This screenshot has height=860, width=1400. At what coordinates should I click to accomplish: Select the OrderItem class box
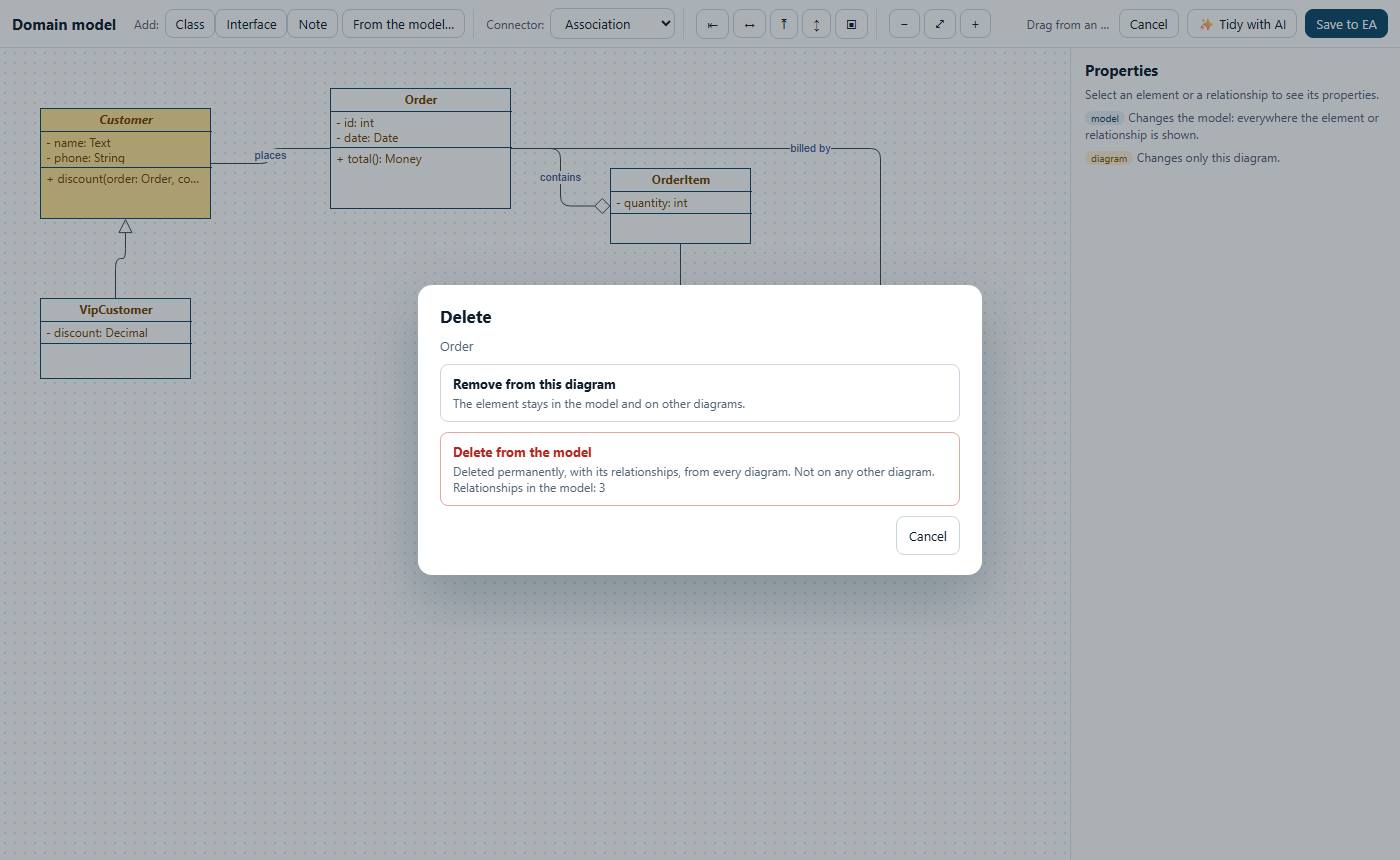[680, 206]
